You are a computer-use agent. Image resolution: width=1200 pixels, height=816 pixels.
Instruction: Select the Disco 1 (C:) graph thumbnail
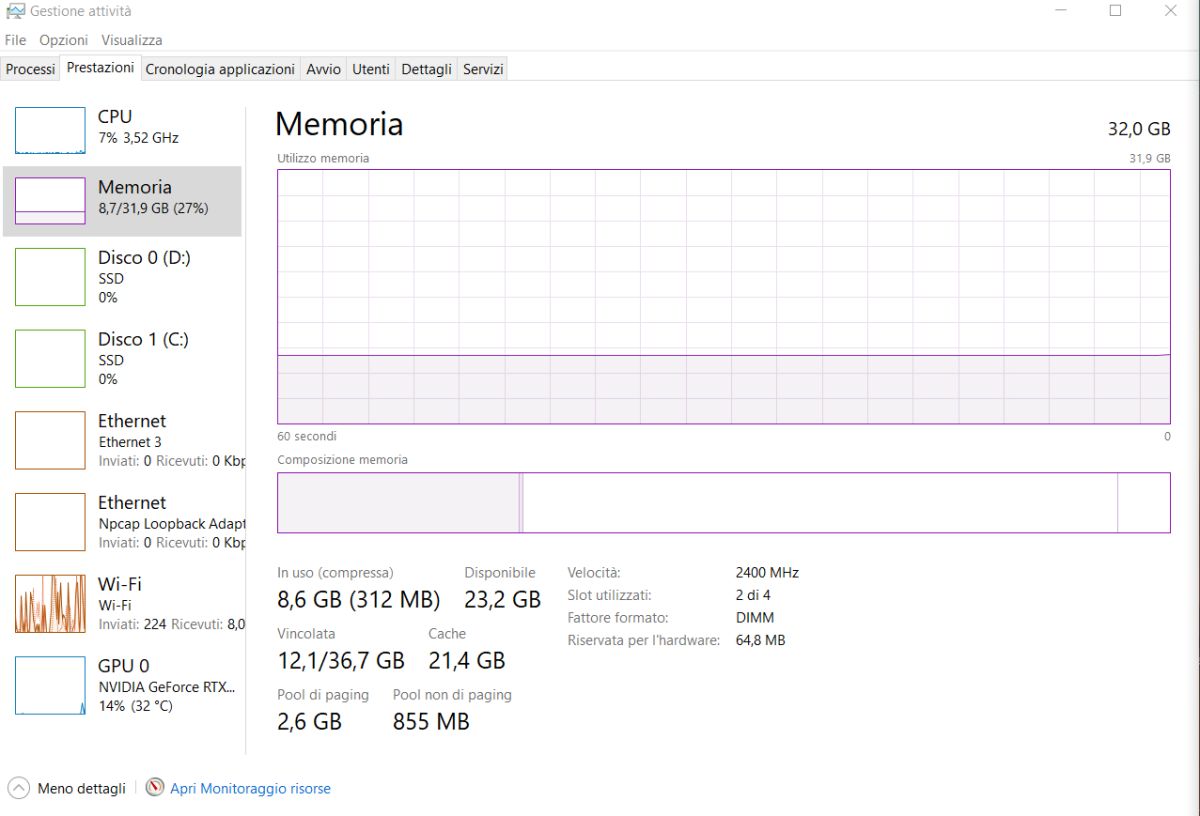coord(50,359)
